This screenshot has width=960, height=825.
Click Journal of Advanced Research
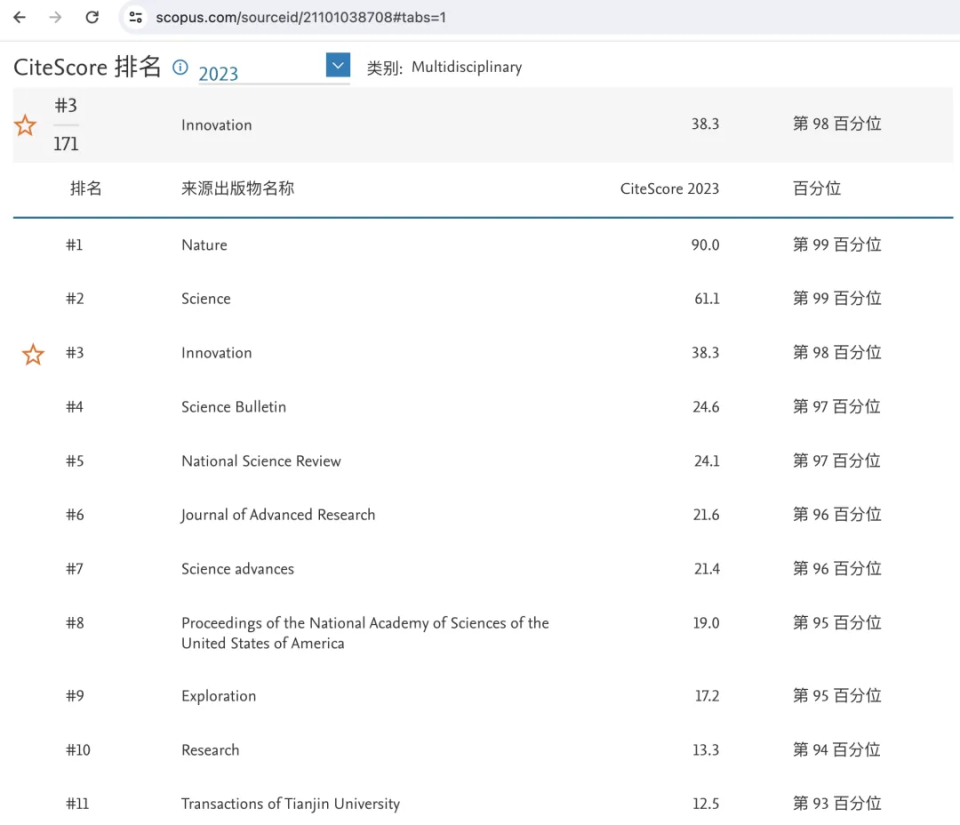coord(278,515)
